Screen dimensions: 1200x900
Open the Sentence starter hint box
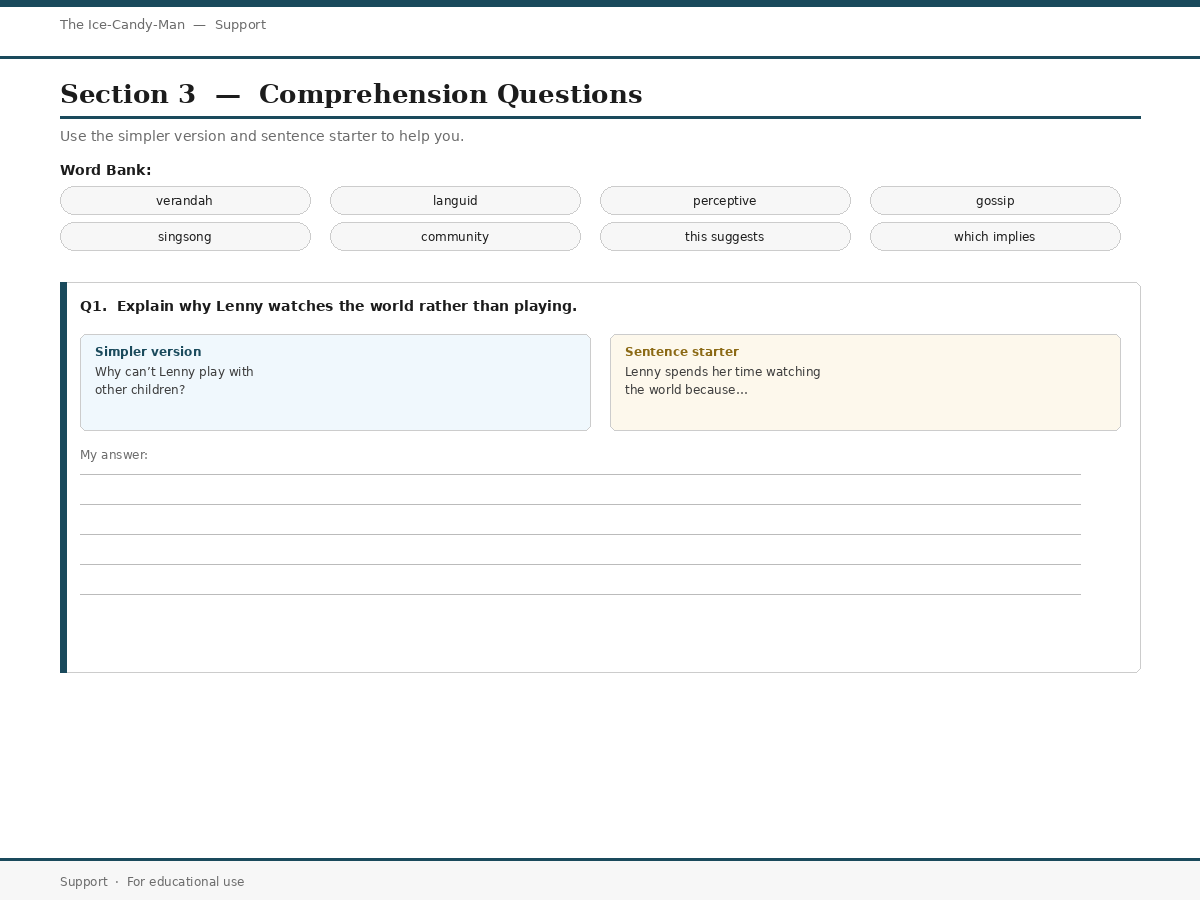[865, 382]
